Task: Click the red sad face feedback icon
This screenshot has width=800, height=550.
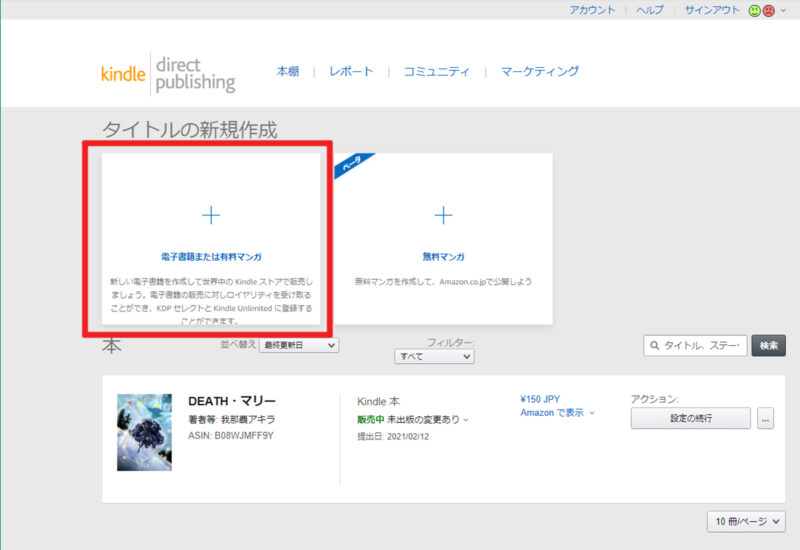Action: pyautogui.click(x=768, y=11)
